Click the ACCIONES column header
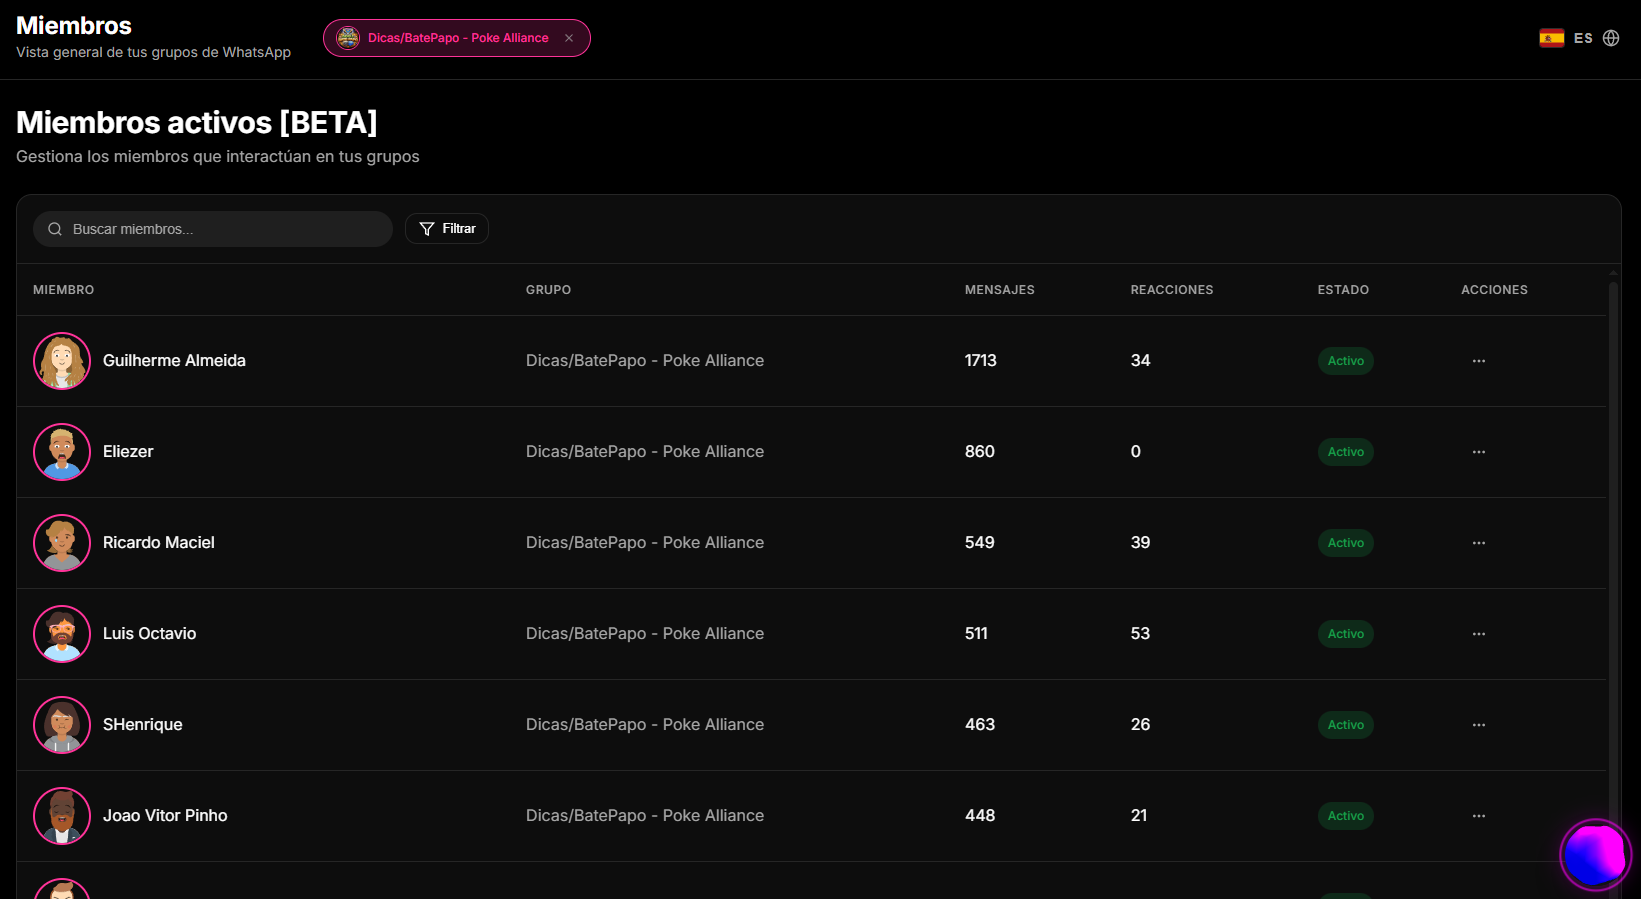Screen dimensions: 1641x899 [1495, 290]
